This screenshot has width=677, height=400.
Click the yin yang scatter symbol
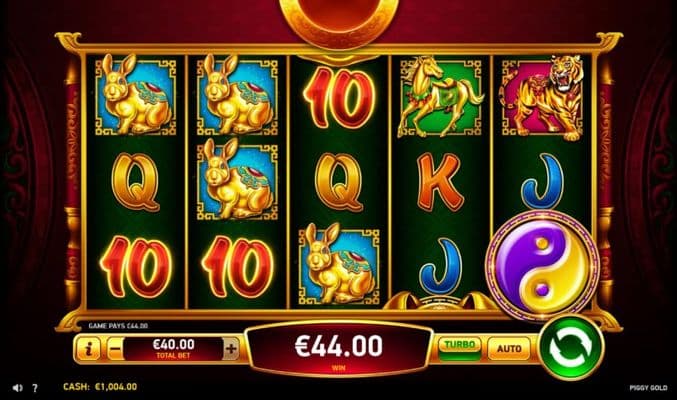(x=542, y=263)
